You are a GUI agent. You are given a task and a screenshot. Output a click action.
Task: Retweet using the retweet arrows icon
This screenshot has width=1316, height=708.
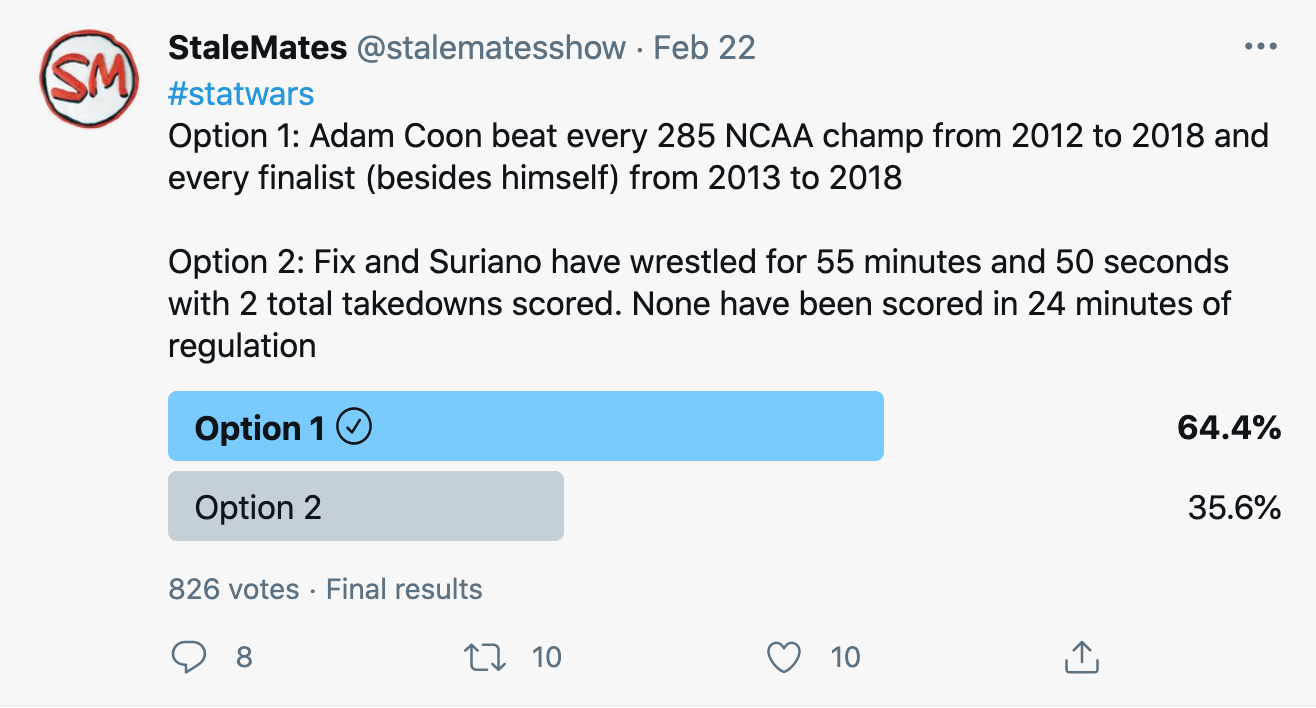coord(485,657)
